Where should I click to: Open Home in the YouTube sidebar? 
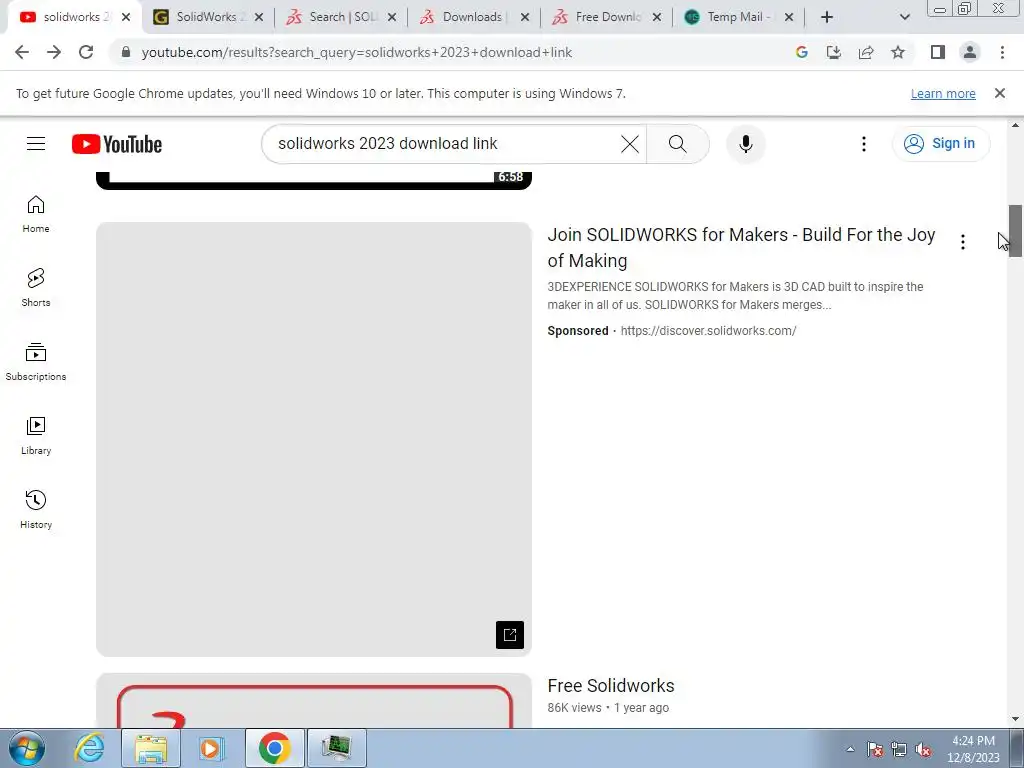[36, 214]
